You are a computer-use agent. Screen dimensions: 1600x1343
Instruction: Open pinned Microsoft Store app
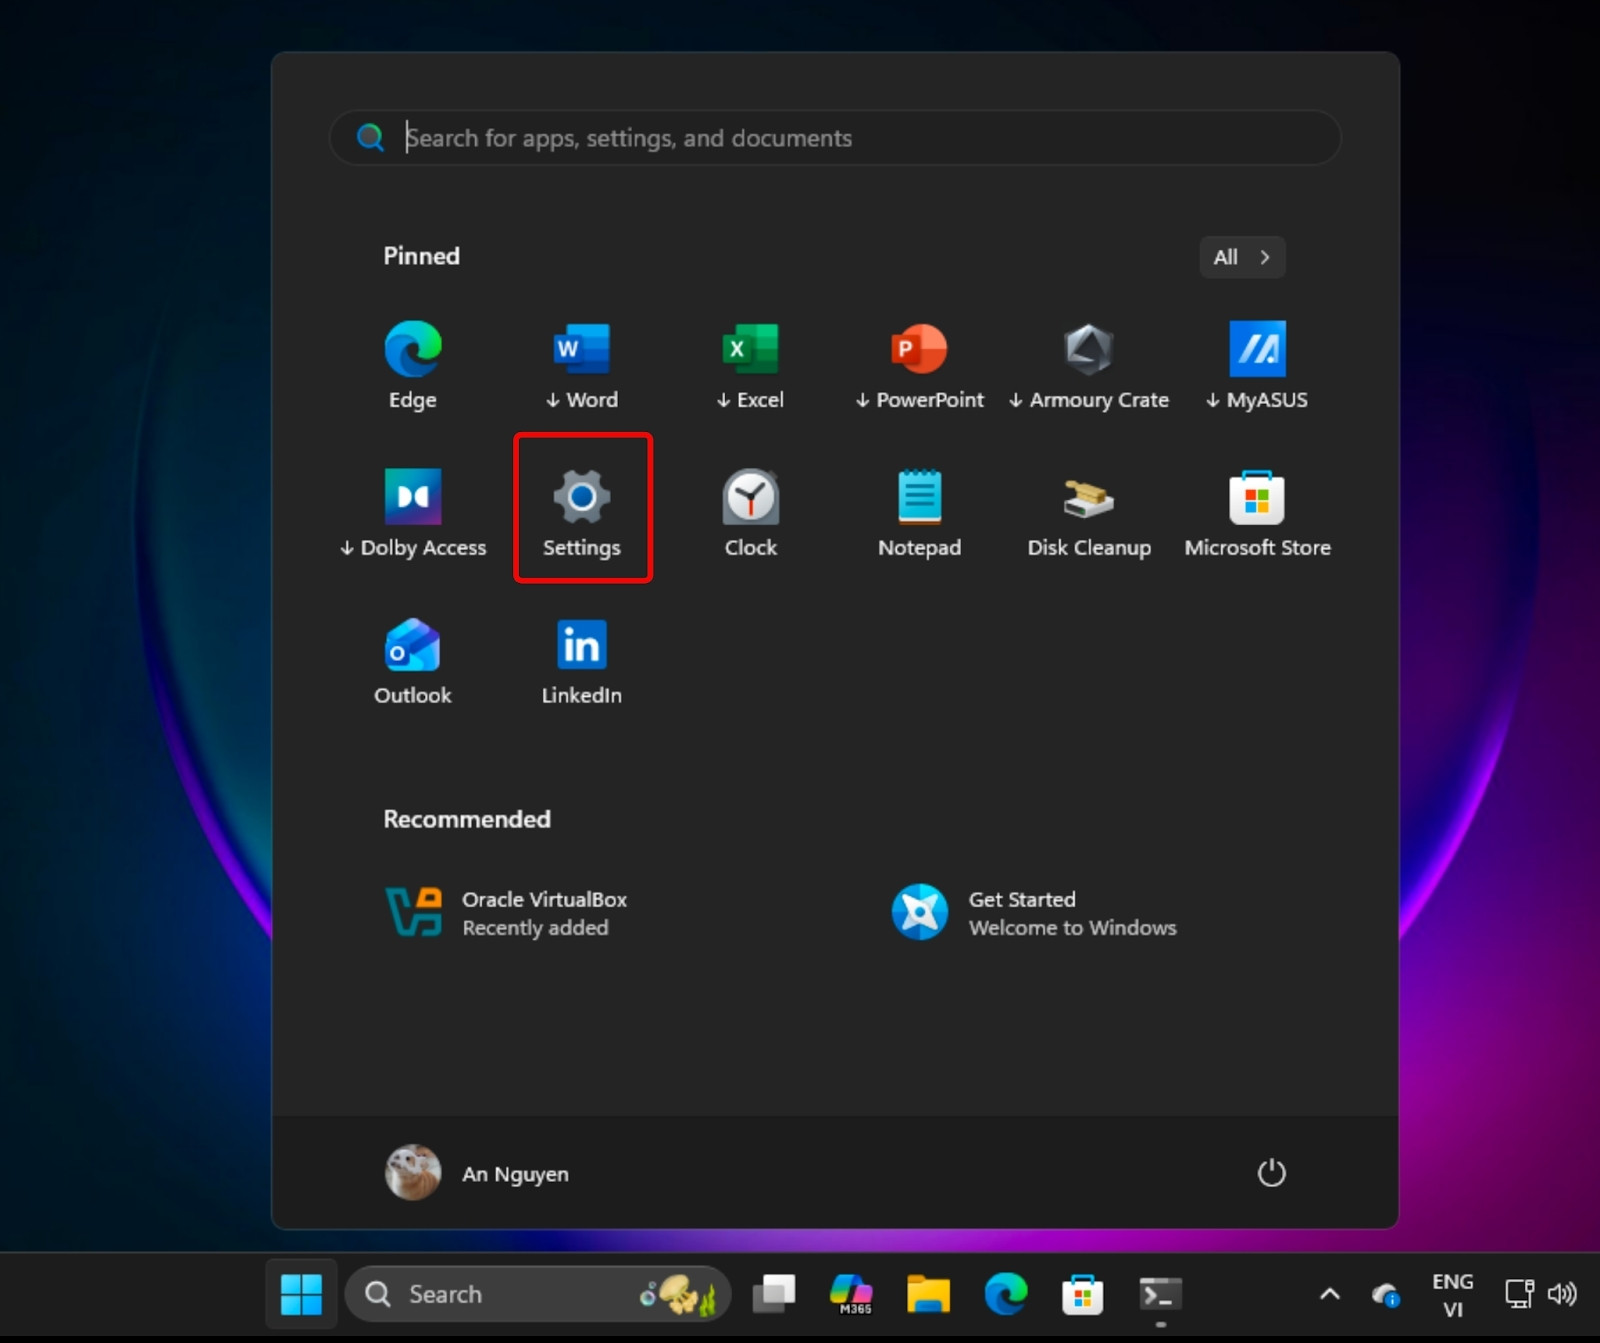[1257, 513]
